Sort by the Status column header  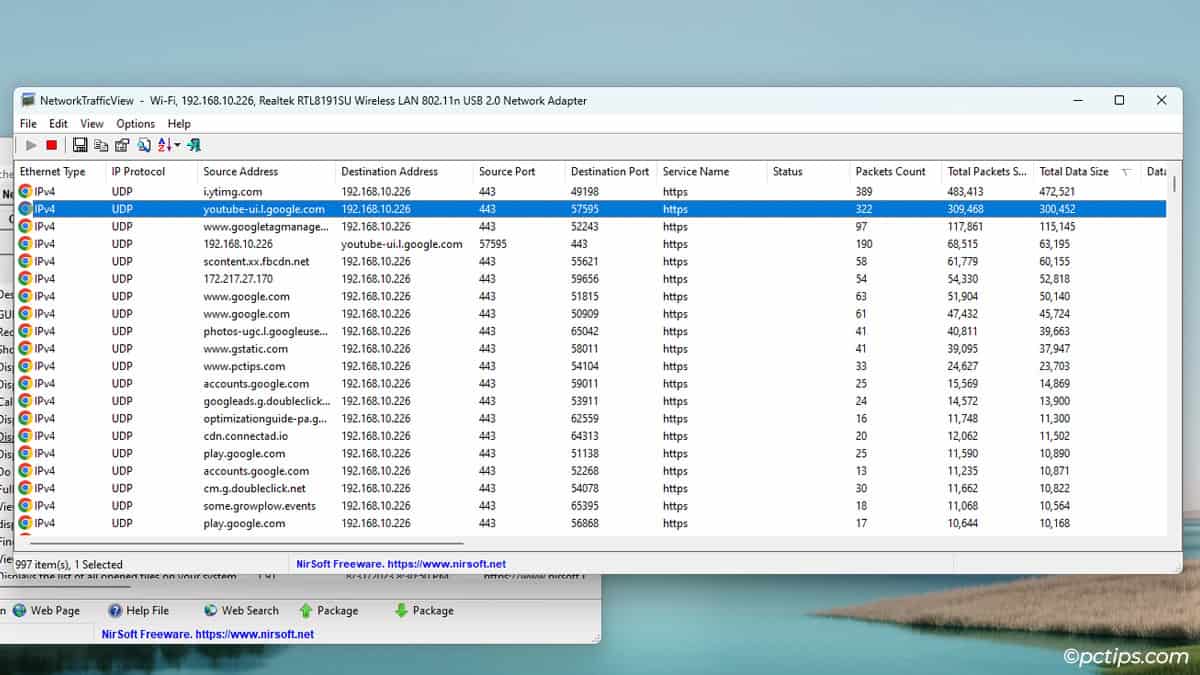pyautogui.click(x=809, y=171)
